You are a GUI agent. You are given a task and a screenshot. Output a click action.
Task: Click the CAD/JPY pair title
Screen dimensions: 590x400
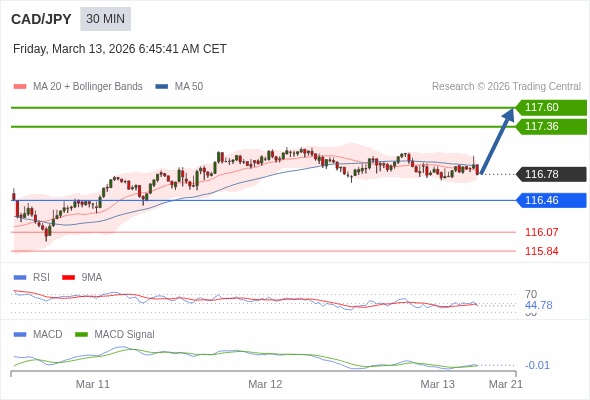coord(41,19)
